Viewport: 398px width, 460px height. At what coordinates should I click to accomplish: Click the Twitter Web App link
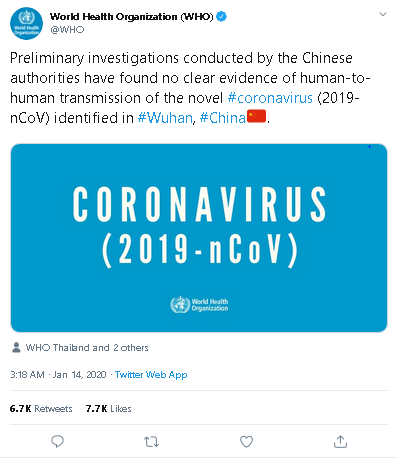point(151,375)
